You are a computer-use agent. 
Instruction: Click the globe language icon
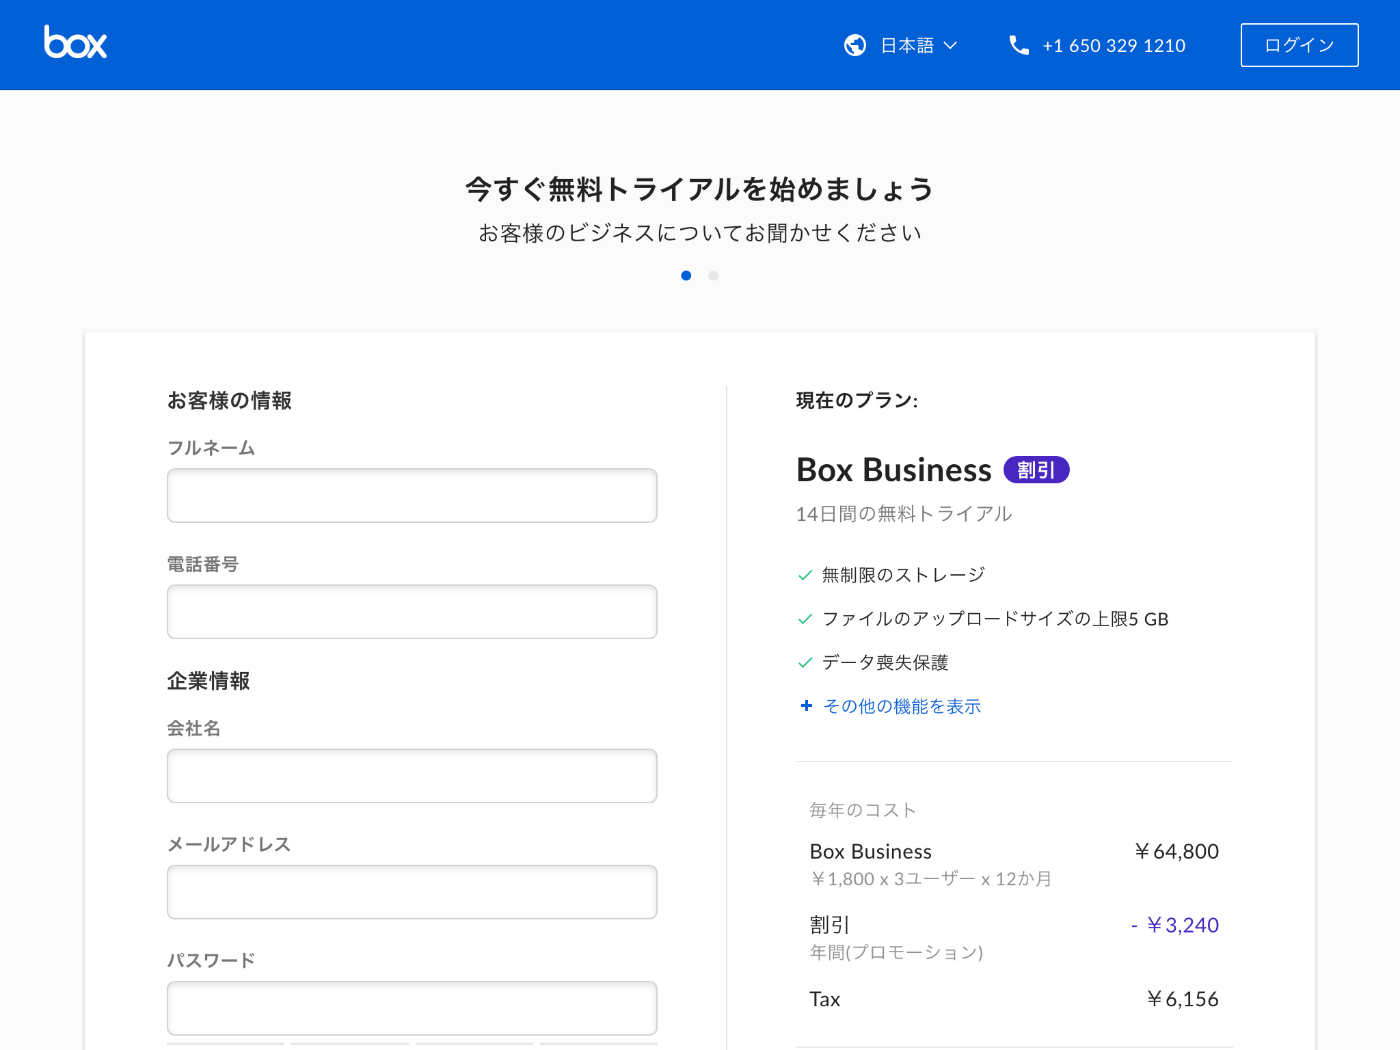pyautogui.click(x=855, y=45)
